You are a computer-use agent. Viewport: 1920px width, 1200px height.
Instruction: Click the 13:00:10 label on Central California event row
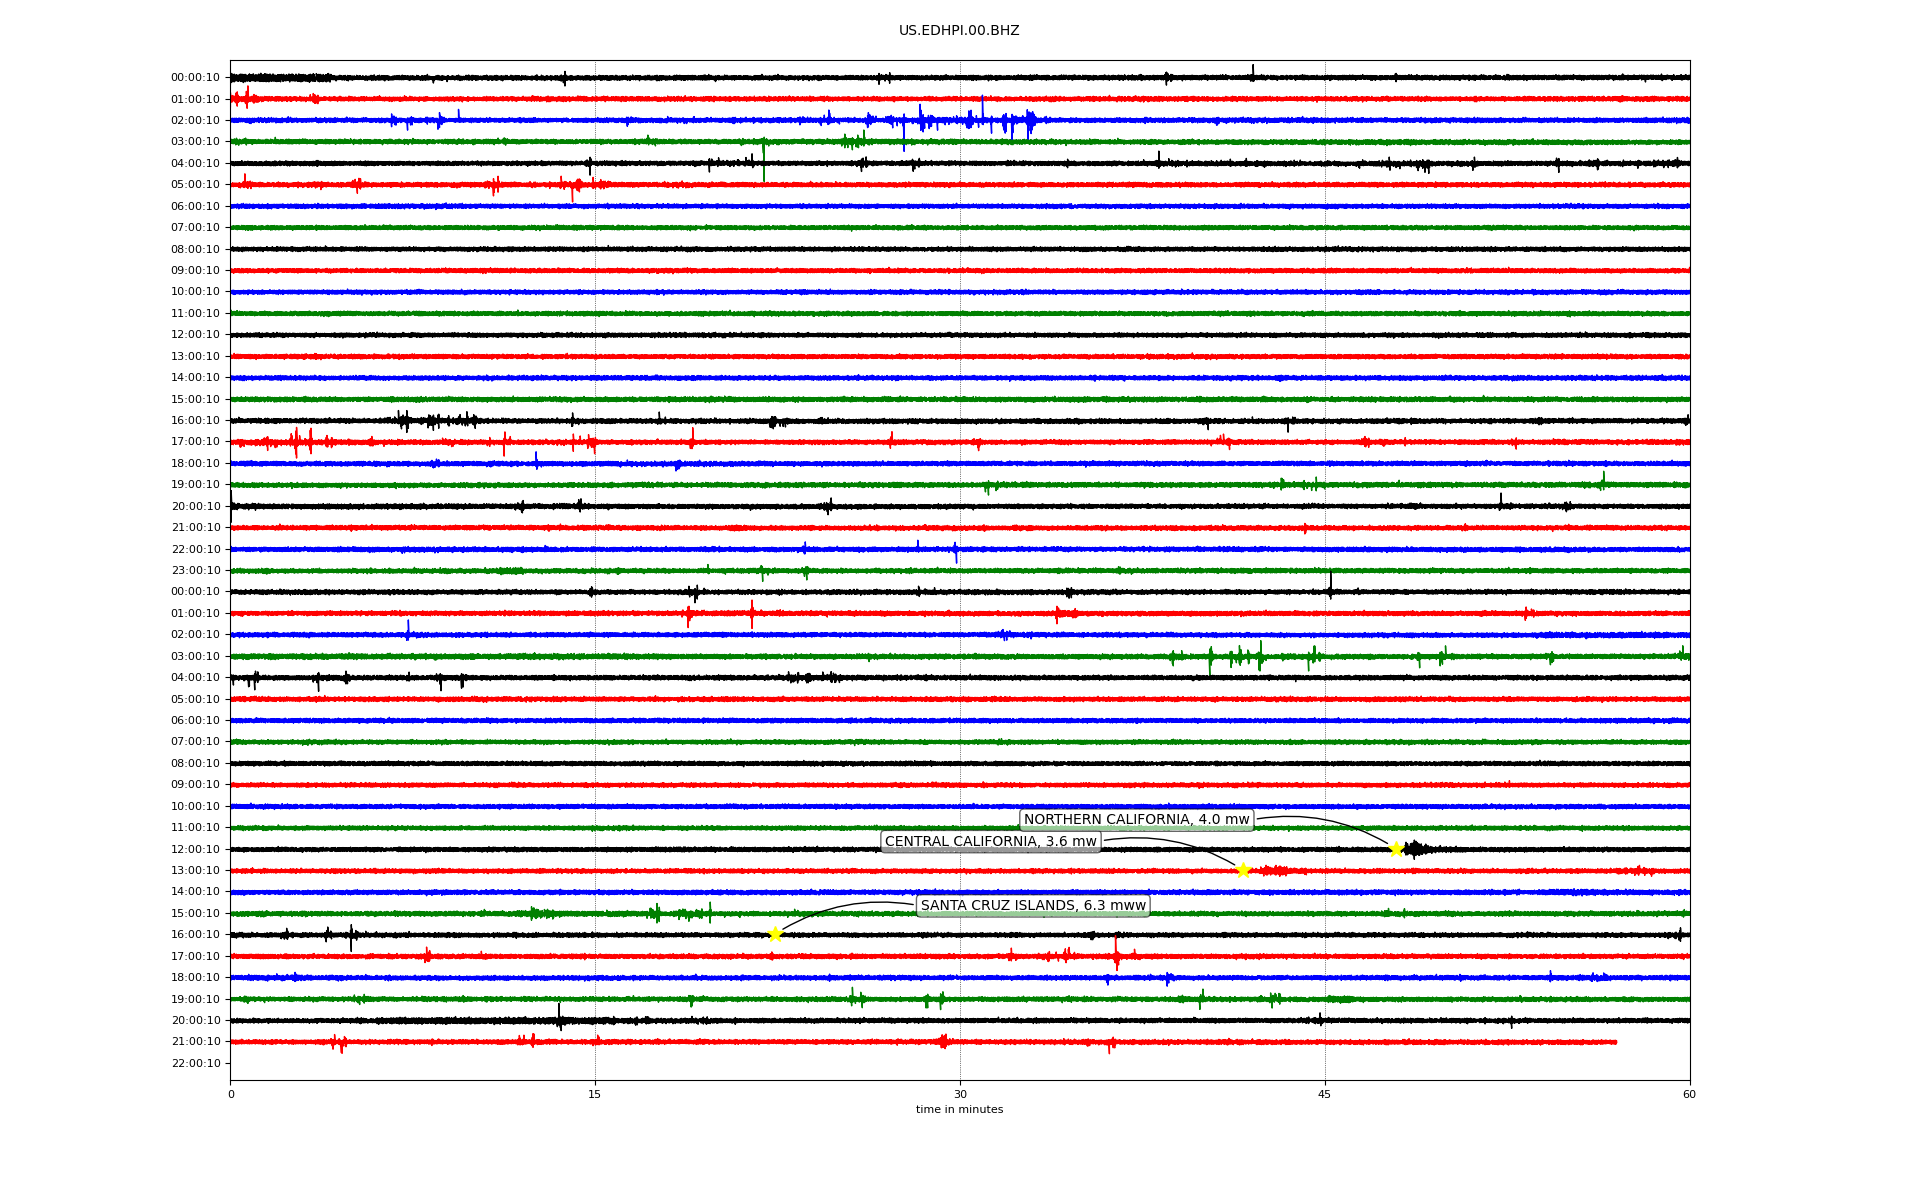pyautogui.click(x=196, y=871)
